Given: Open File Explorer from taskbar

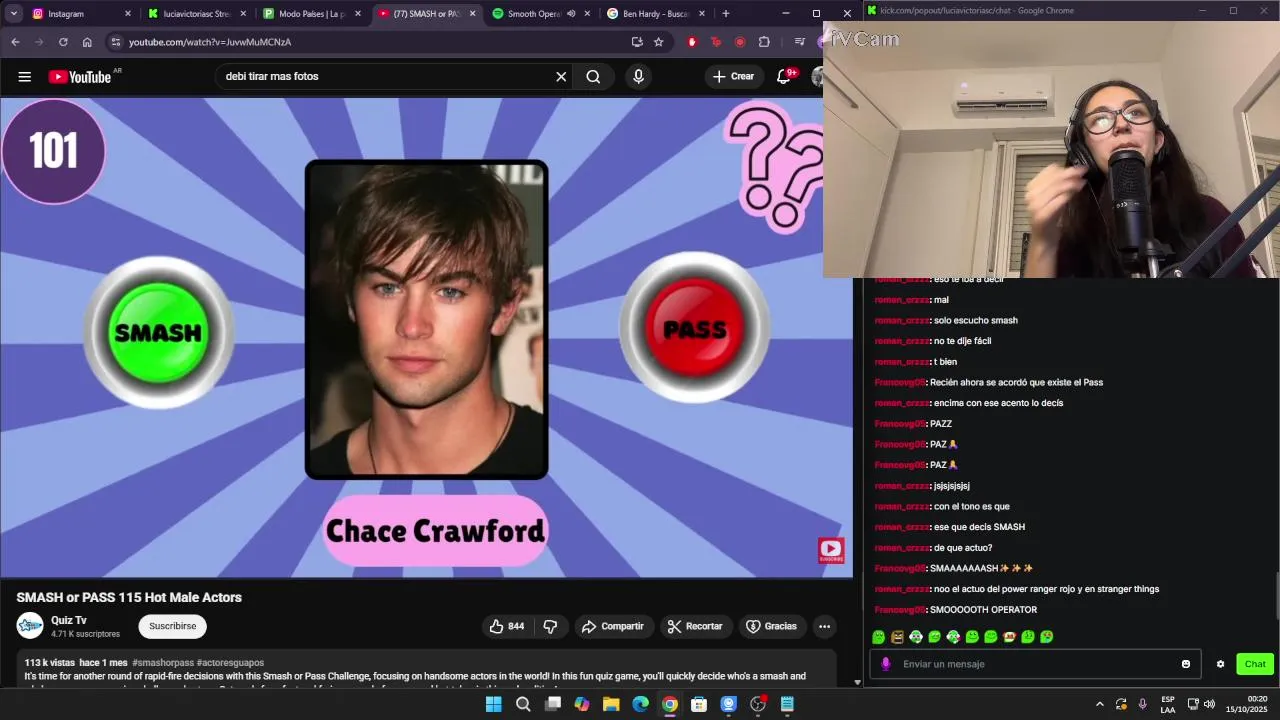Looking at the screenshot, I should point(611,704).
